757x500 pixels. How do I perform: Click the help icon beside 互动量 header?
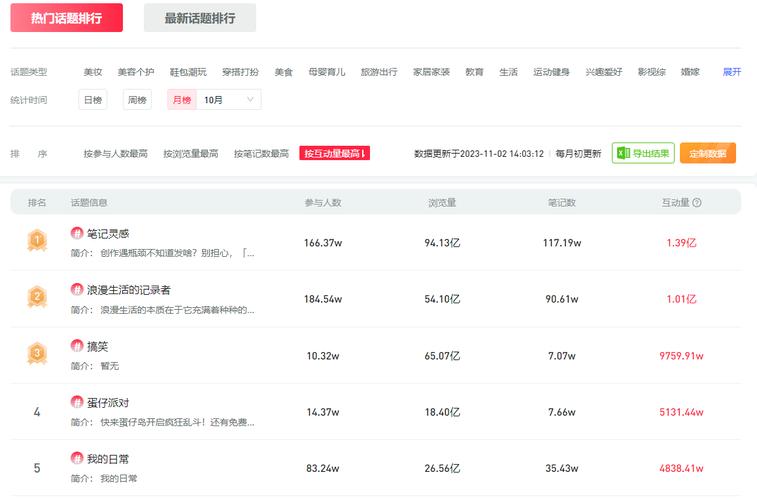697,202
